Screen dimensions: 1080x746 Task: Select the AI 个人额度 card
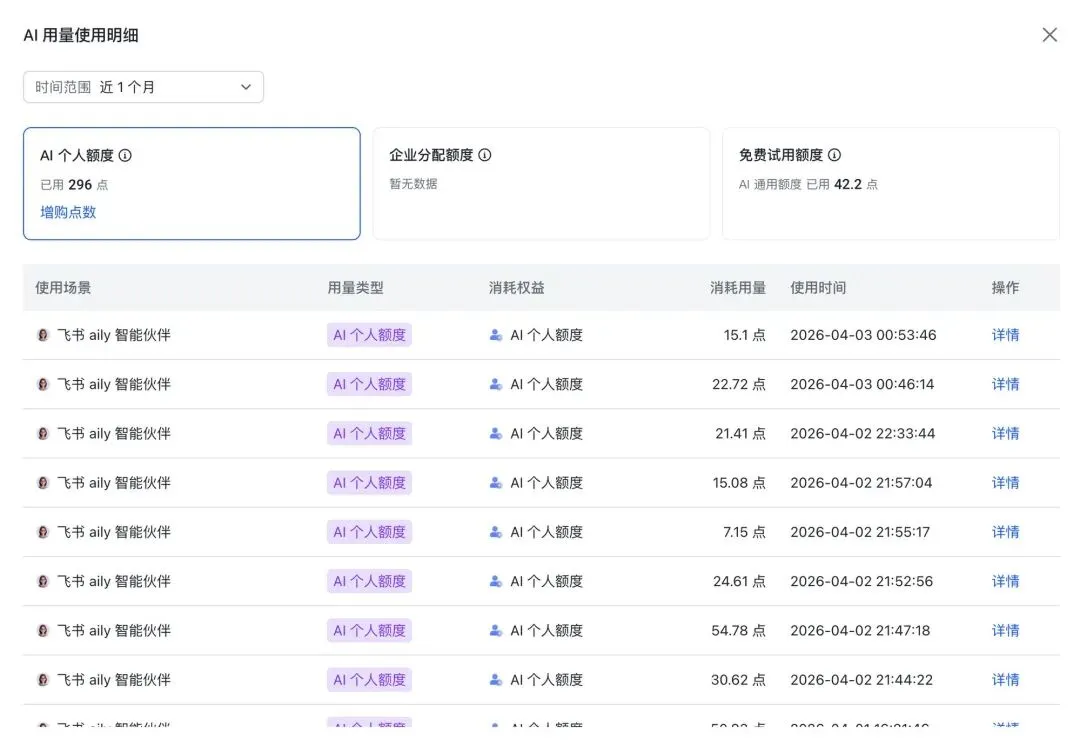click(191, 184)
